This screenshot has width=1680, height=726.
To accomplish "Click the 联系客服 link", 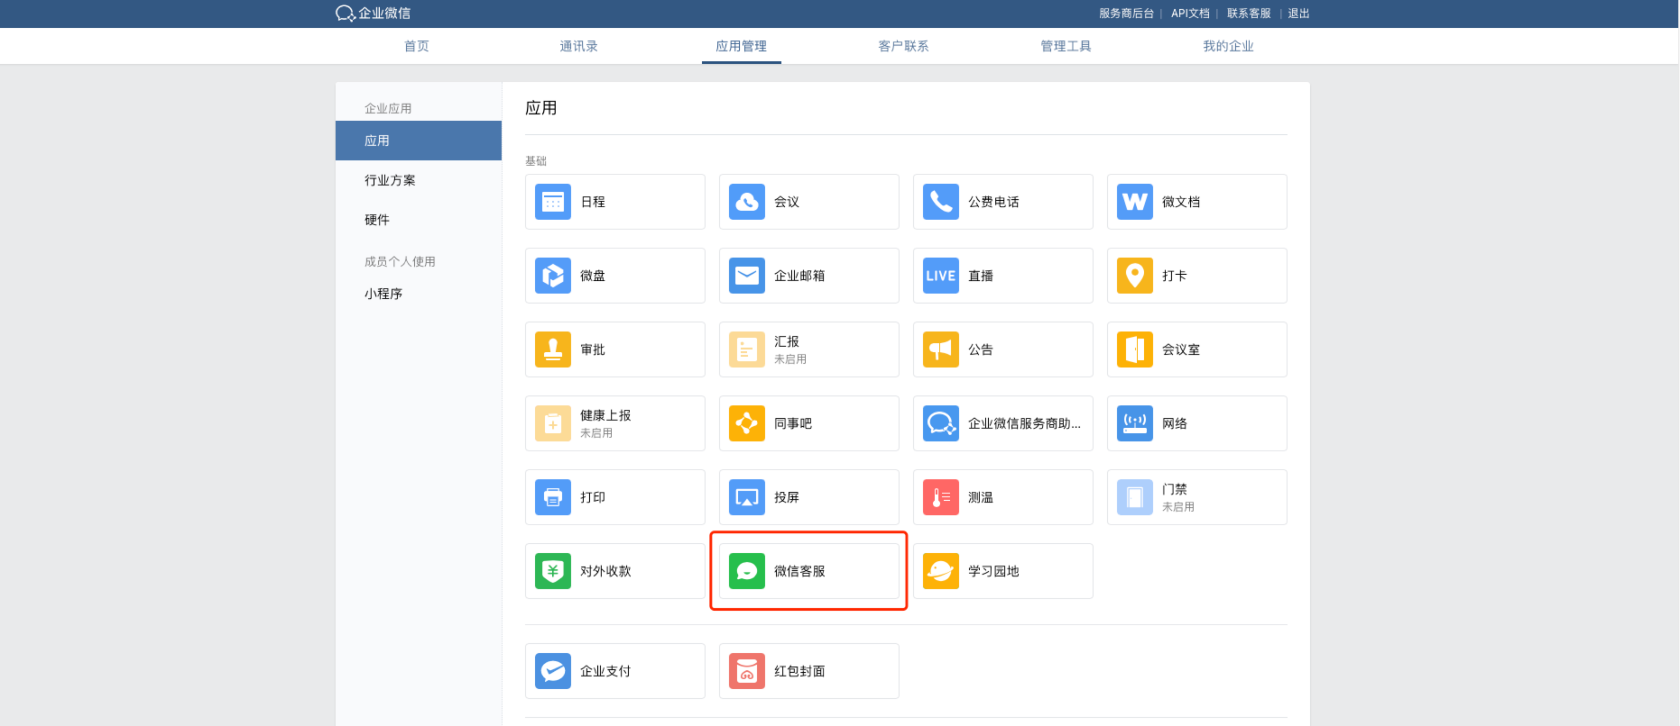I will [1249, 13].
